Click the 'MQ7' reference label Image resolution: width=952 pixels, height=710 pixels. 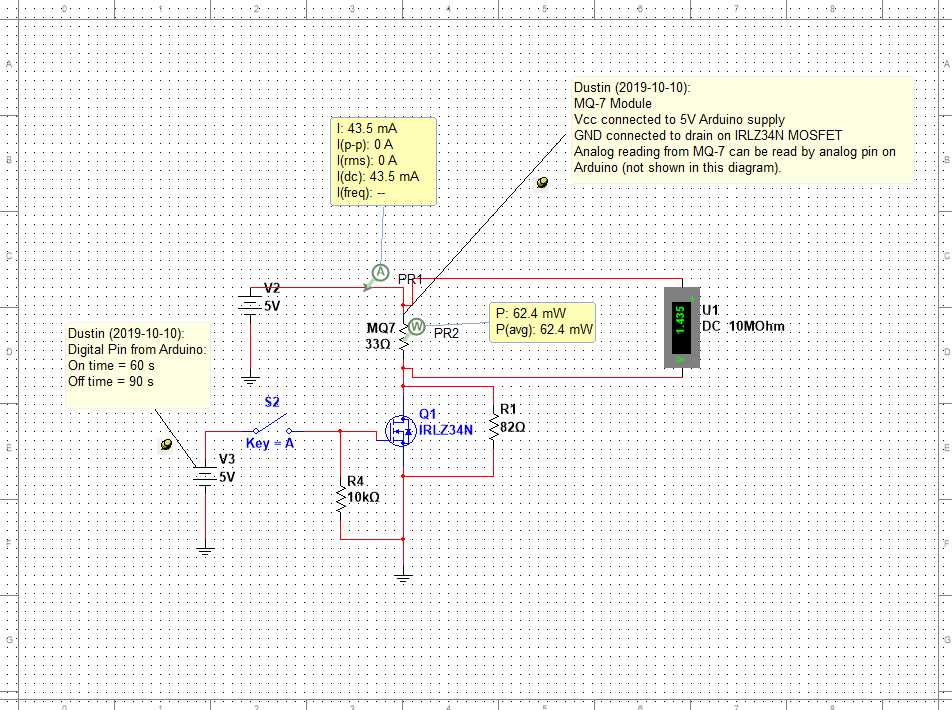381,329
